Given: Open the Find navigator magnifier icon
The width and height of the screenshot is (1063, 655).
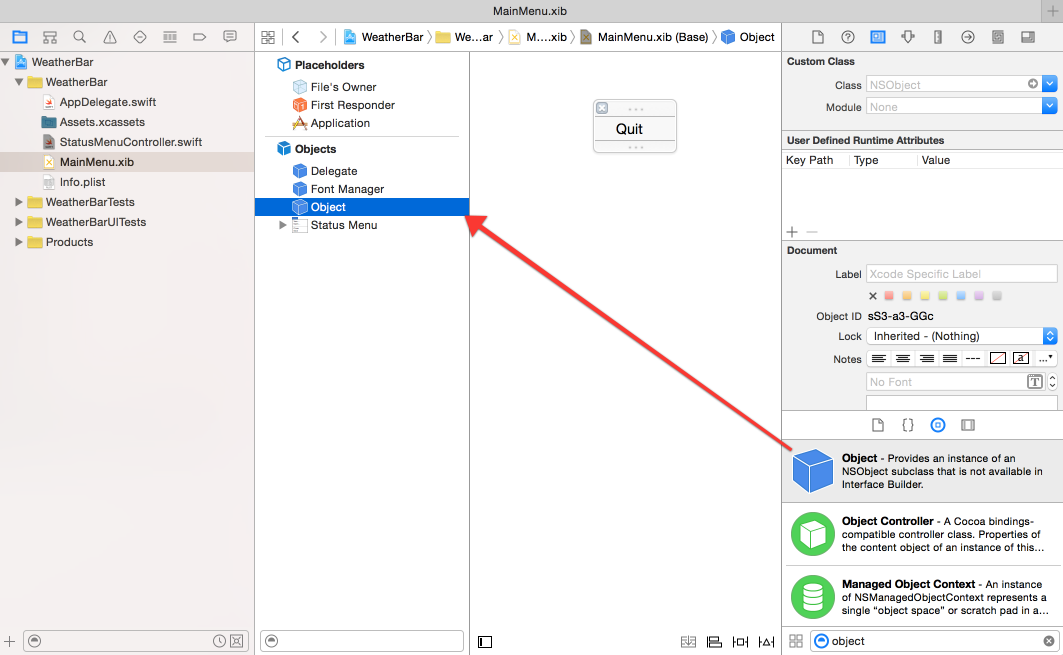Looking at the screenshot, I should 79,37.
